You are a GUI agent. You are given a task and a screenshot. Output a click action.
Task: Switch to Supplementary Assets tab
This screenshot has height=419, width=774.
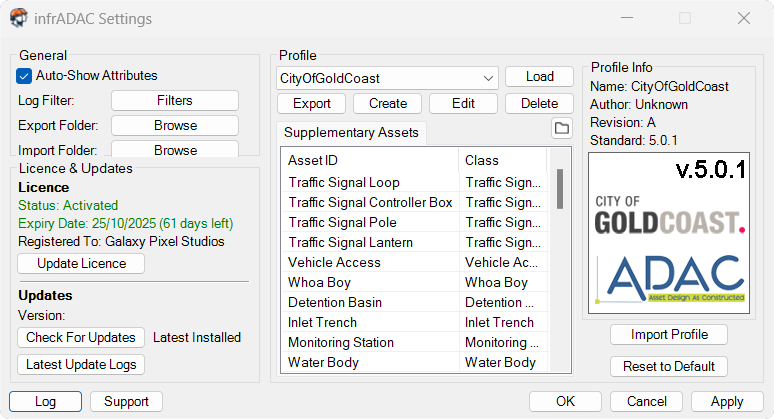click(x=351, y=133)
